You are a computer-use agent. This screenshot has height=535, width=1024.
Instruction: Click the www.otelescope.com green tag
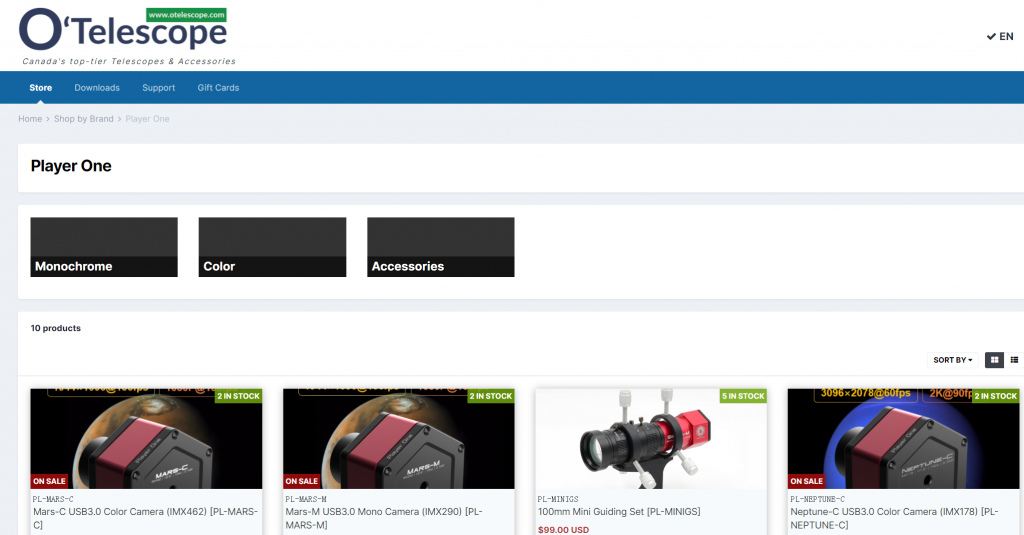(186, 14)
